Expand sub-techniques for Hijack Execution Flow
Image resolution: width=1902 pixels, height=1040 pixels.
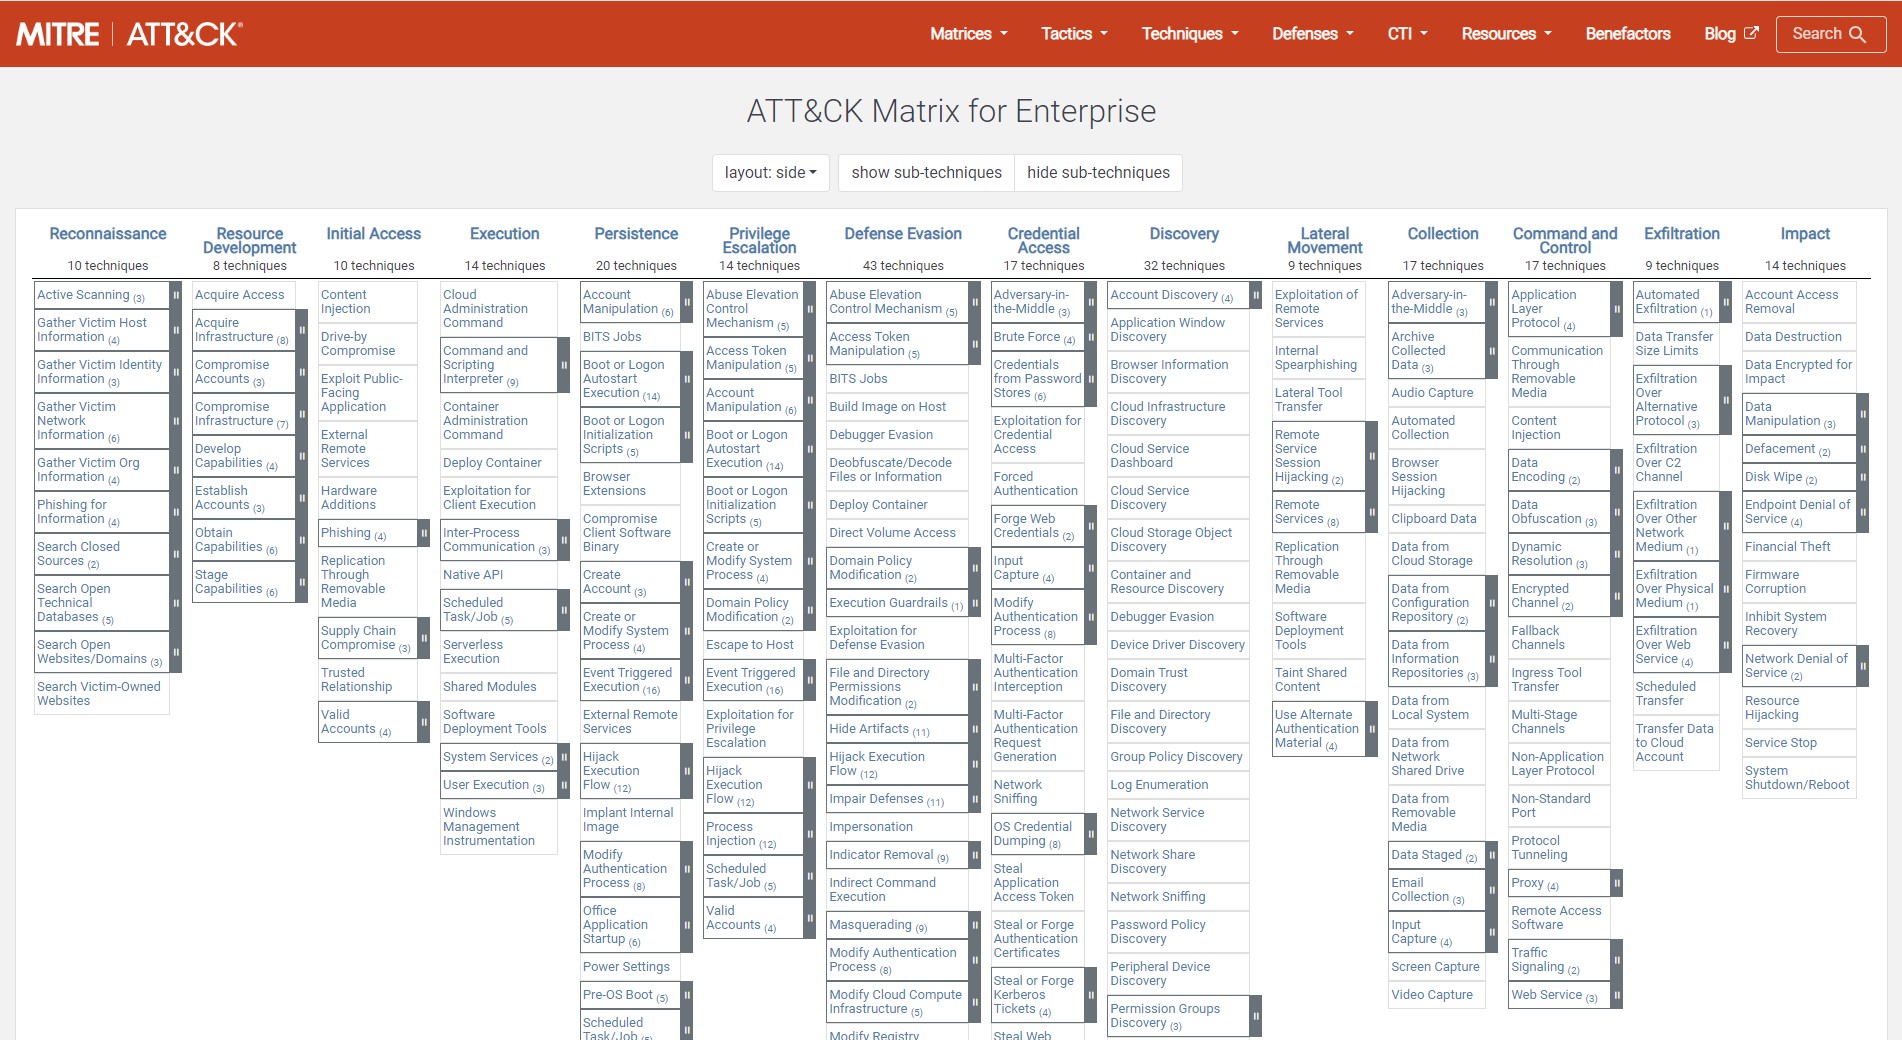tap(685, 771)
